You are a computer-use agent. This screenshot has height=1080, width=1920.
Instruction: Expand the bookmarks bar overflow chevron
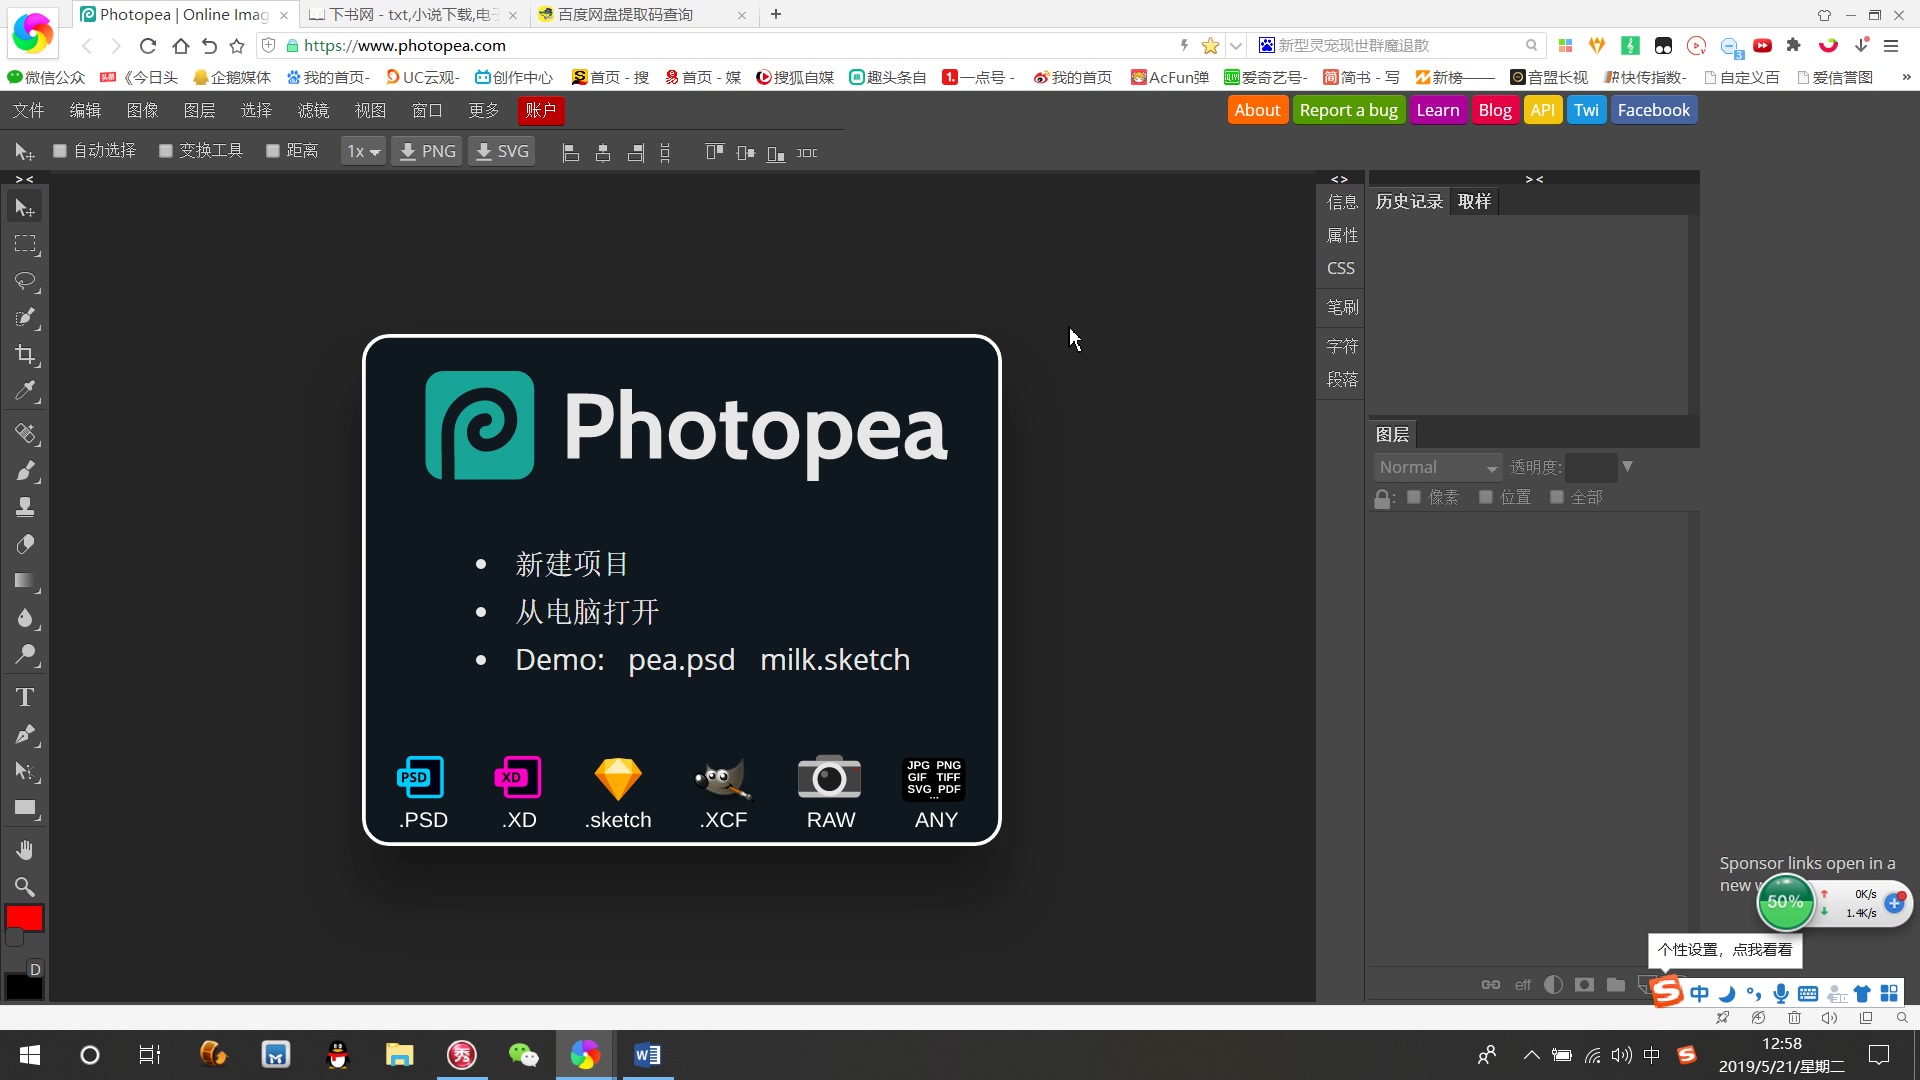[x=1906, y=77]
